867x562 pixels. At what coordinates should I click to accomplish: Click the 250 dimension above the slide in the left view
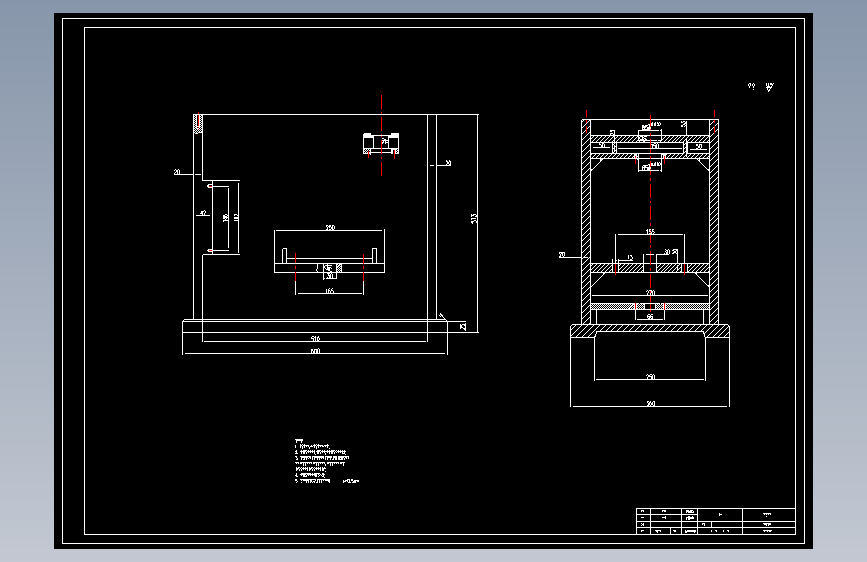(x=330, y=227)
